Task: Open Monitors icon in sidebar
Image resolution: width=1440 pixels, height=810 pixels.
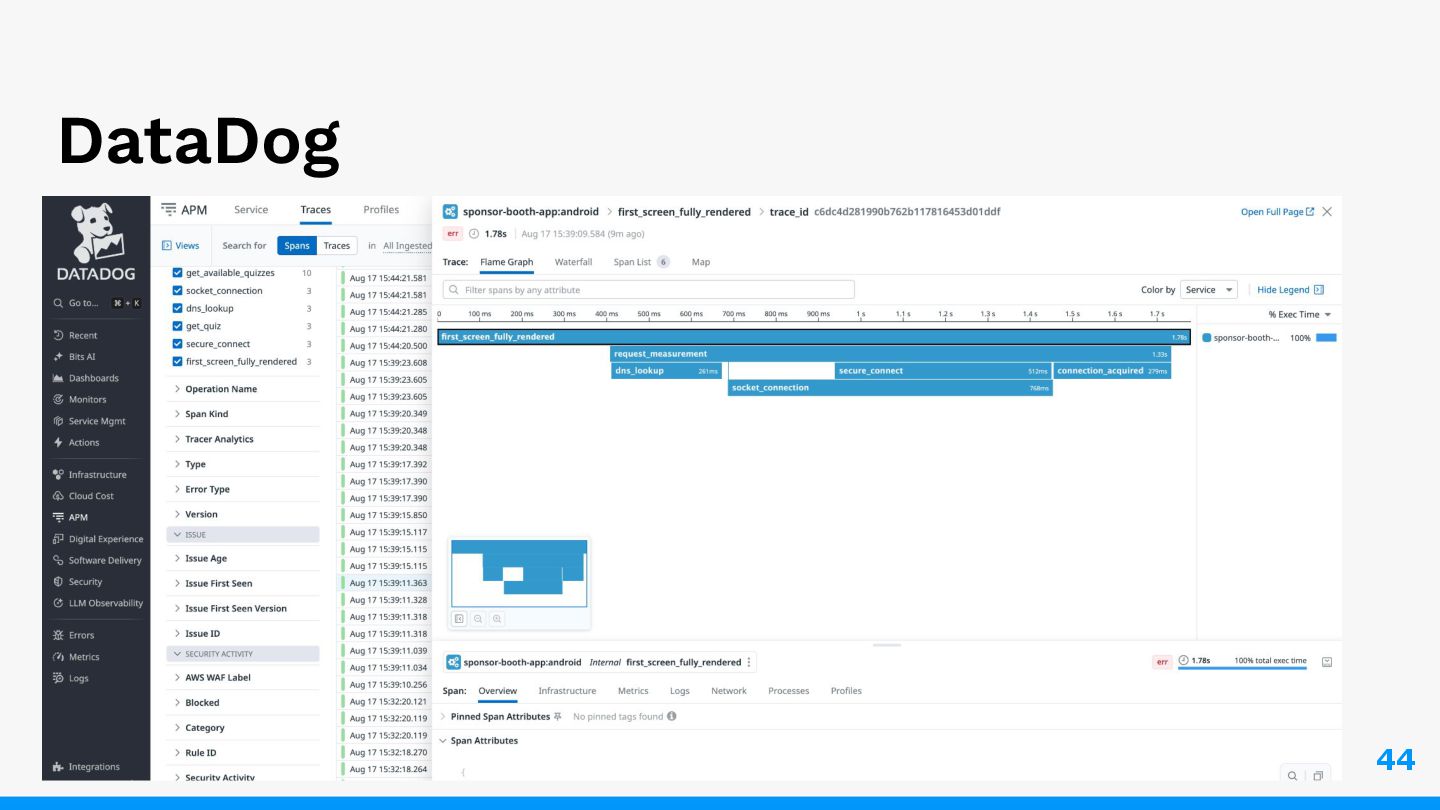Action: click(x=58, y=400)
